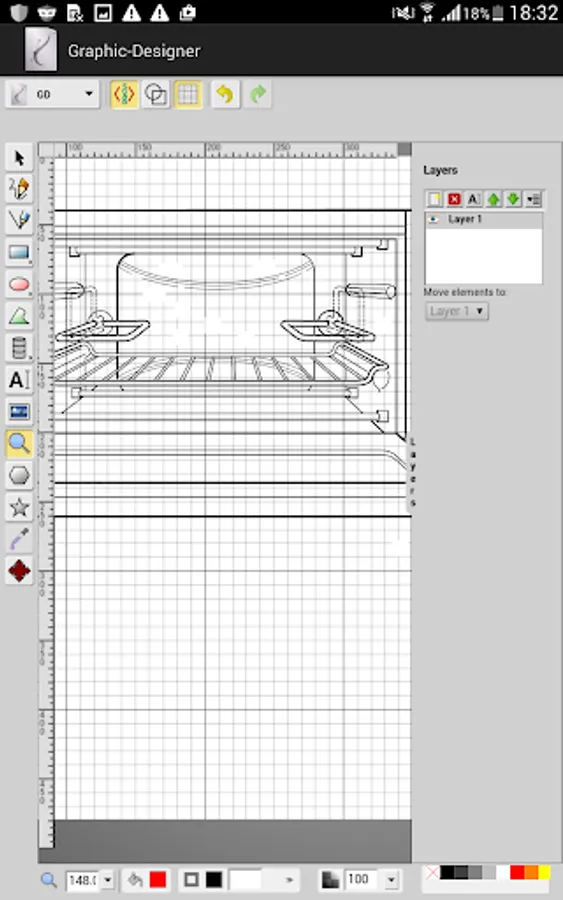Pick the red ellipse tool
The width and height of the screenshot is (563, 900).
(19, 285)
